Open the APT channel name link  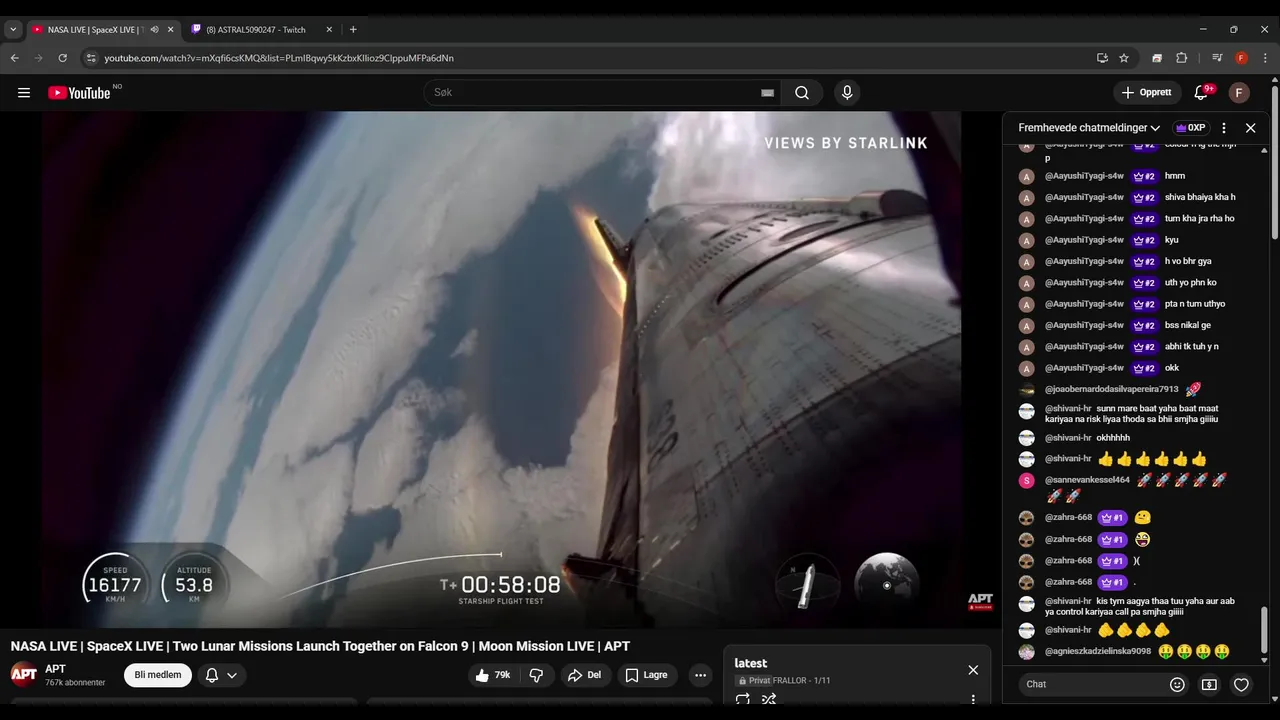point(56,669)
